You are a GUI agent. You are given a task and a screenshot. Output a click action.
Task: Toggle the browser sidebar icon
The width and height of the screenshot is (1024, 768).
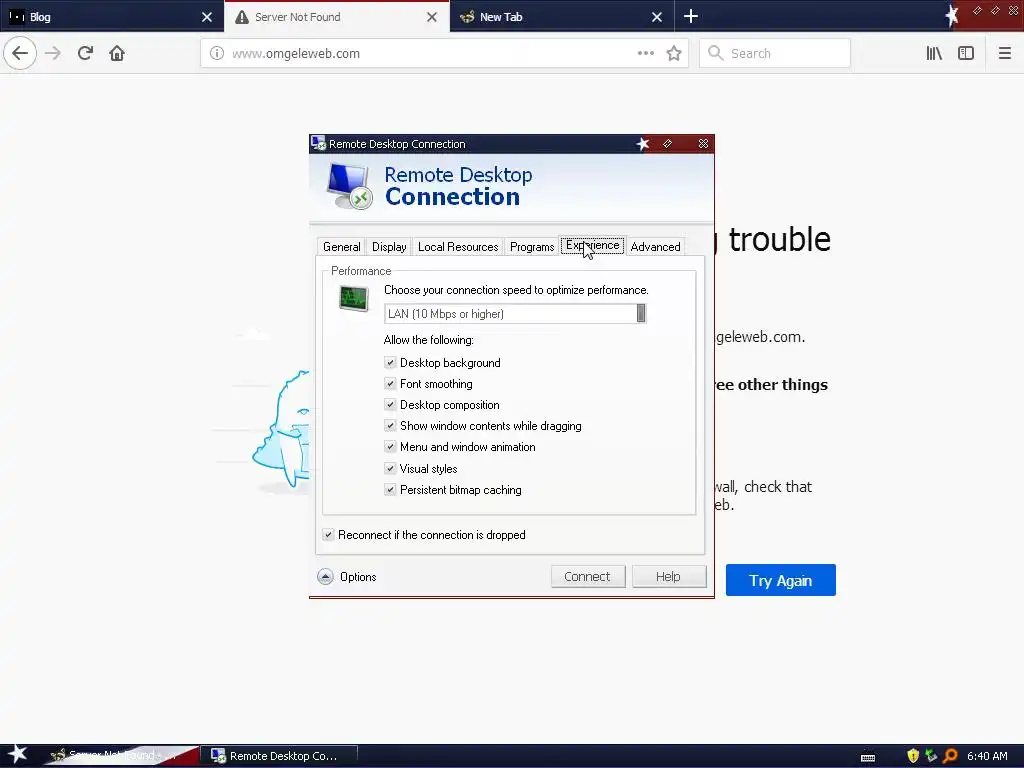(966, 53)
